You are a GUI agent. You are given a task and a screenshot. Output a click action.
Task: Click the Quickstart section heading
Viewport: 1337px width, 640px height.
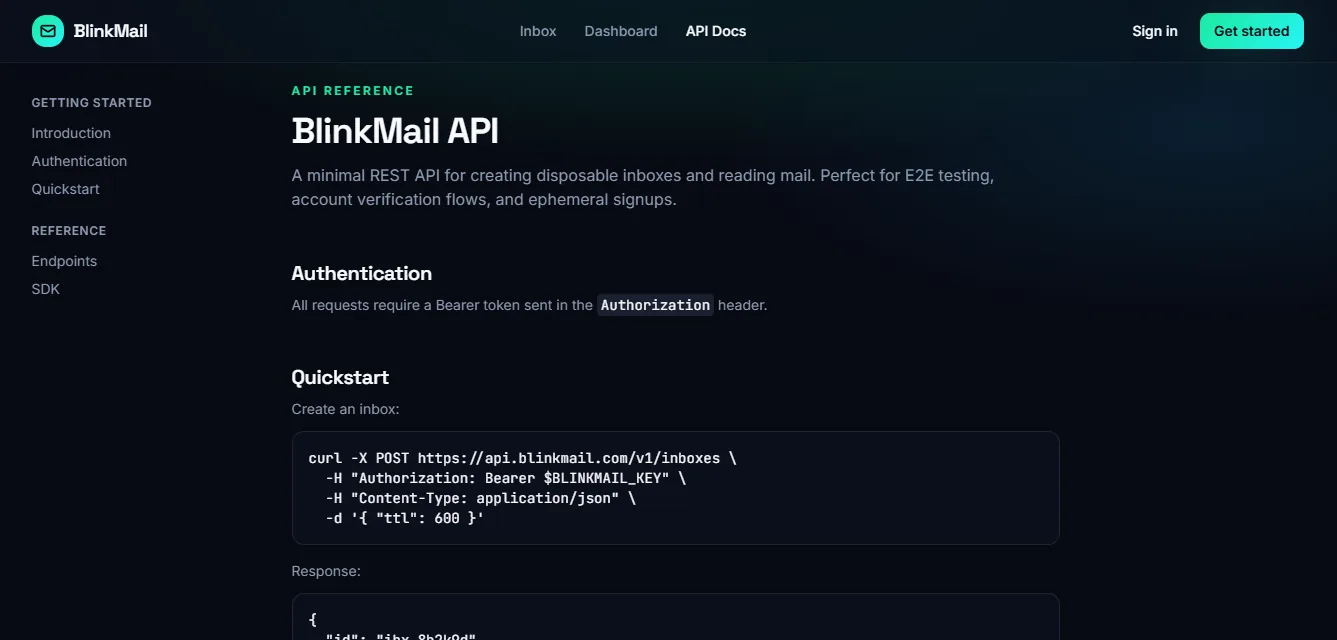[x=340, y=377]
